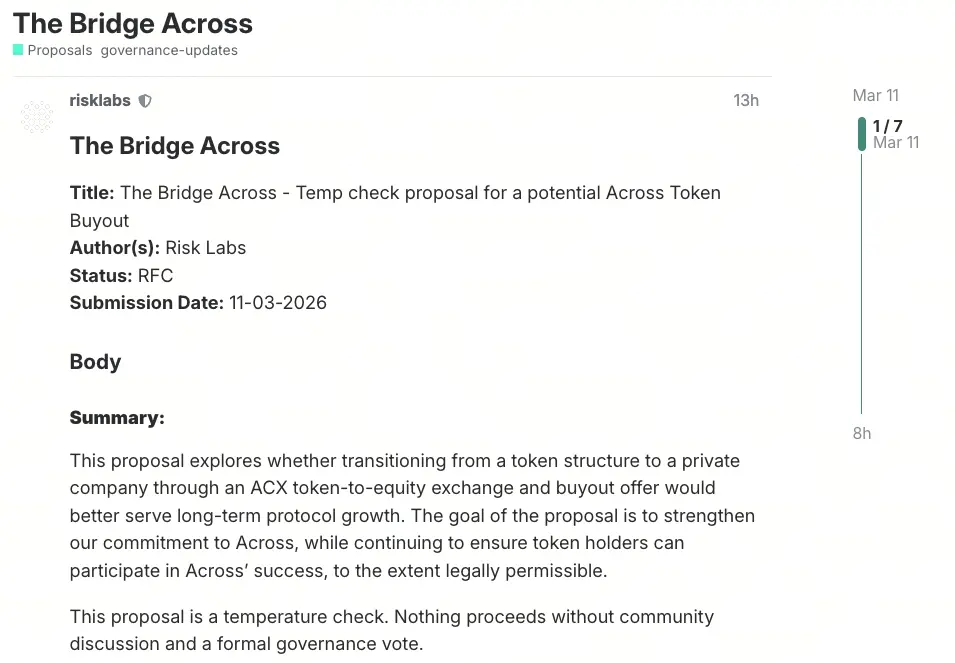
Task: Click the Risk Labs author name text
Action: pyautogui.click(x=205, y=247)
